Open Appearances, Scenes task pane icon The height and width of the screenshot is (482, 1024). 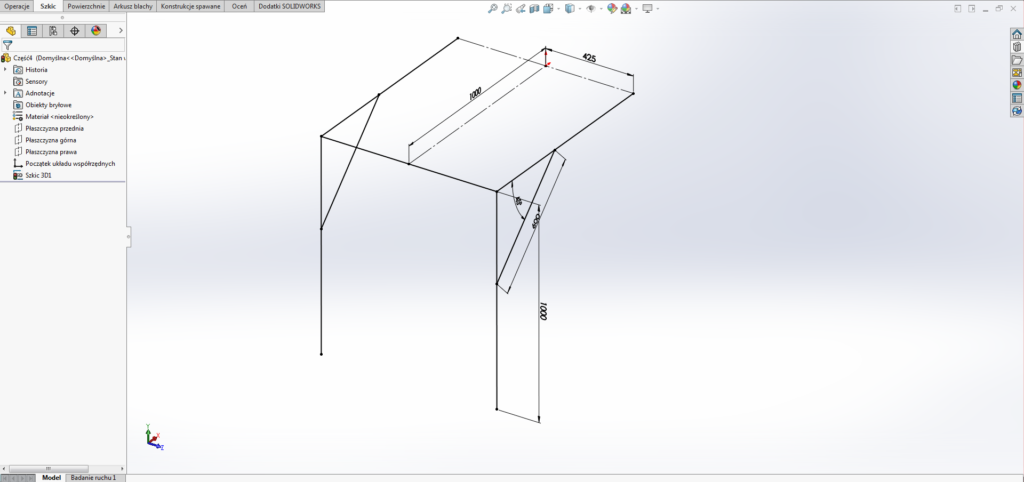click(x=1017, y=85)
